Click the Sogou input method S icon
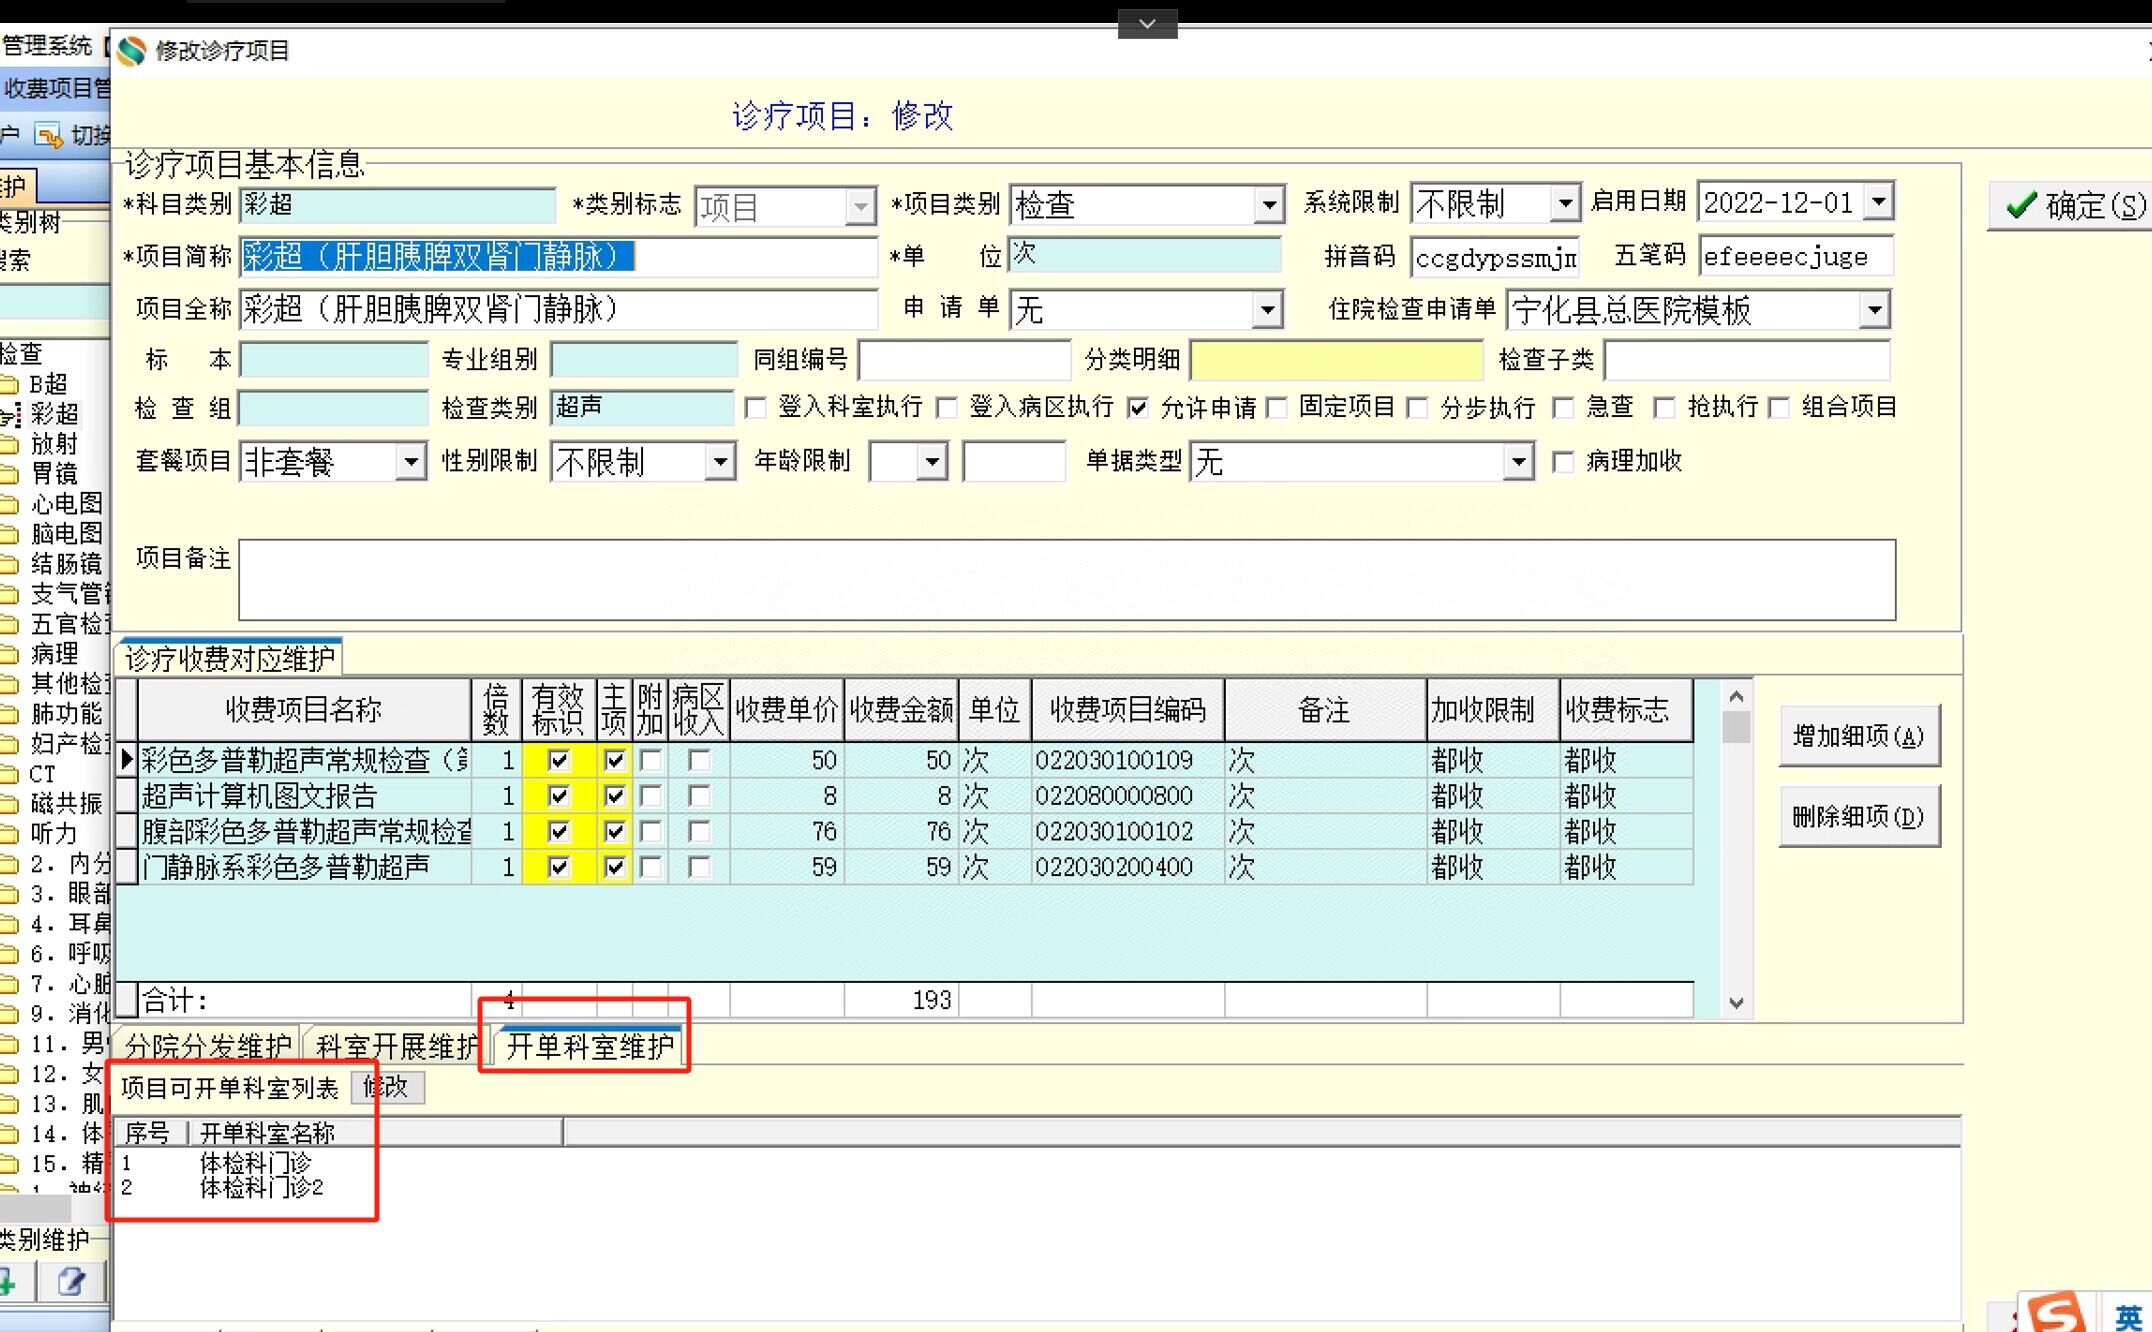This screenshot has width=2152, height=1332. pyautogui.click(x=2056, y=1313)
